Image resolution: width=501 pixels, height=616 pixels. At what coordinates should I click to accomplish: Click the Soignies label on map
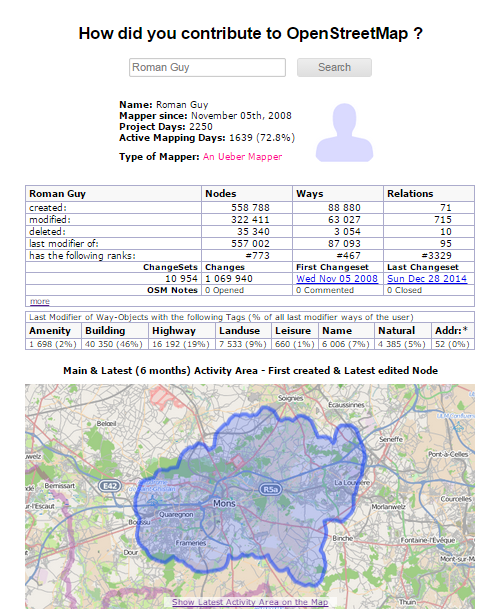click(x=290, y=398)
